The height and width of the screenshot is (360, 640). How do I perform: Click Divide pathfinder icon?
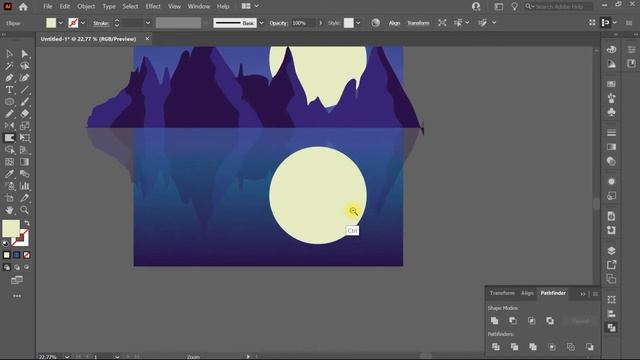[496, 347]
